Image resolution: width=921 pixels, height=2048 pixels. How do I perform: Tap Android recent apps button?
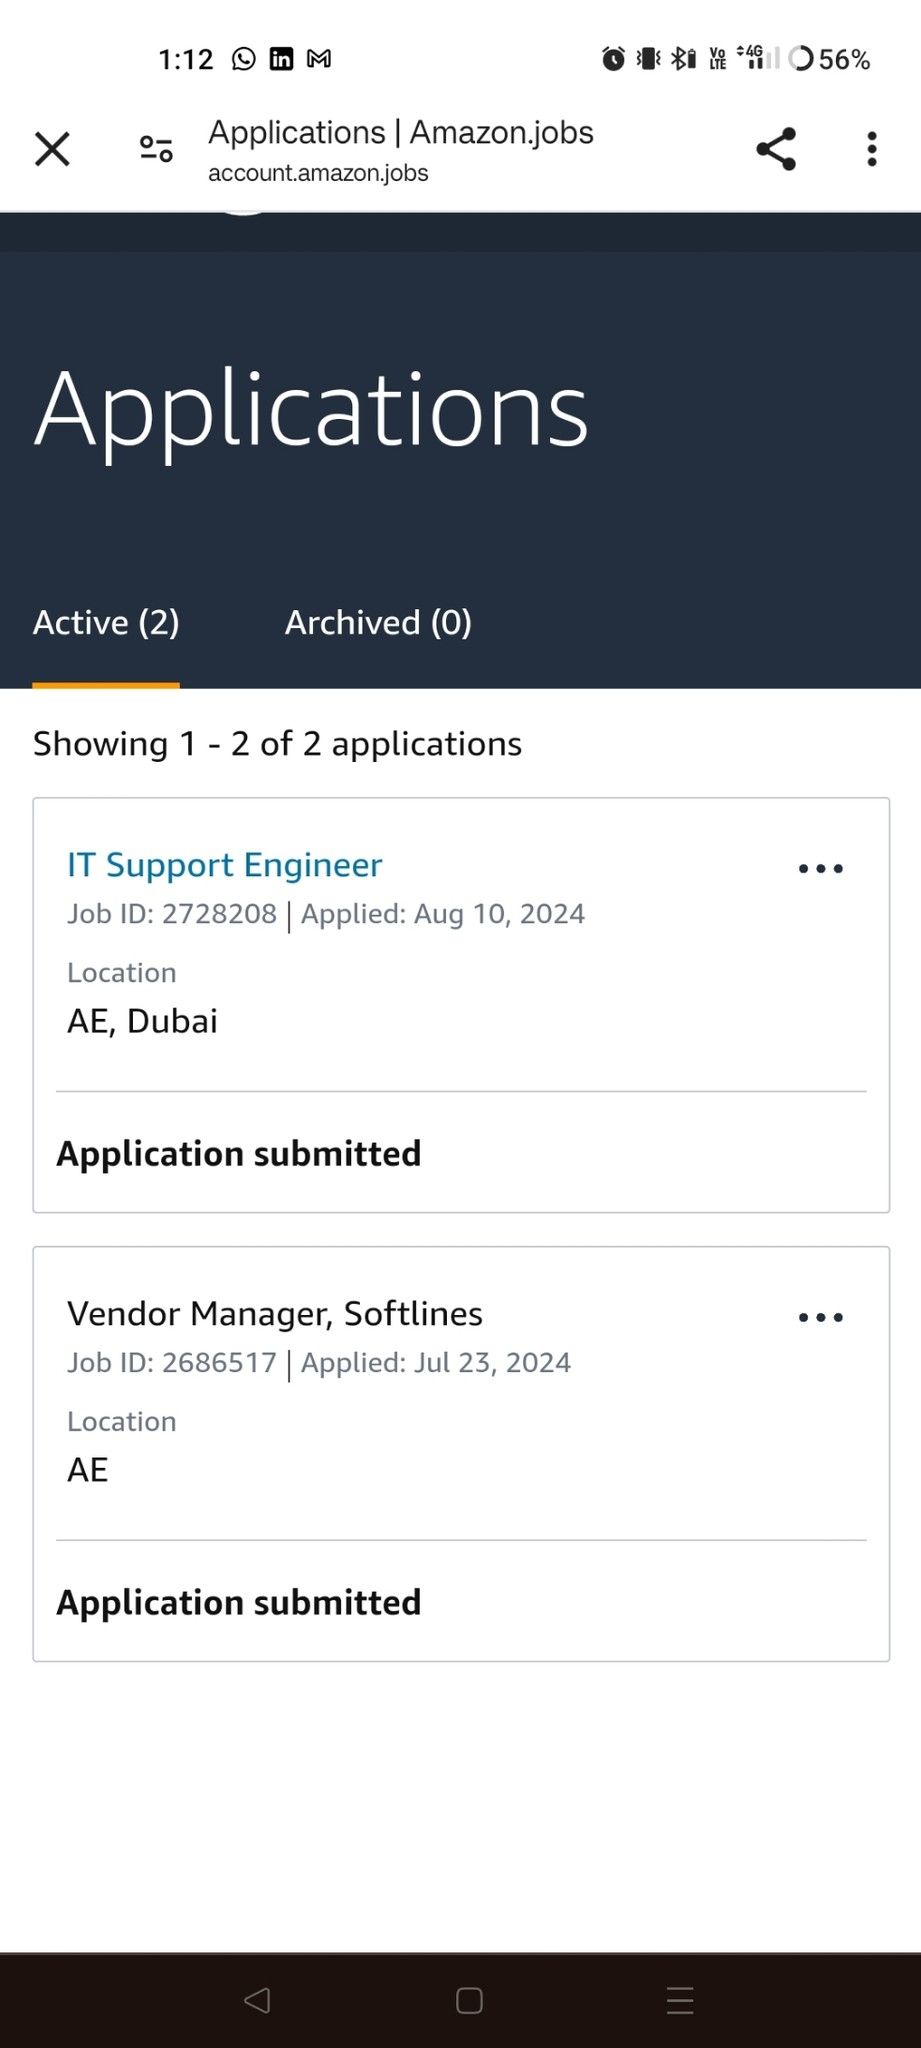pyautogui.click(x=680, y=2000)
